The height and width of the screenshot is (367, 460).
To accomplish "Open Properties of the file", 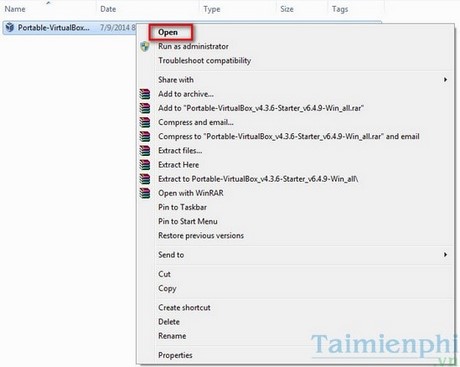I will coord(175,355).
